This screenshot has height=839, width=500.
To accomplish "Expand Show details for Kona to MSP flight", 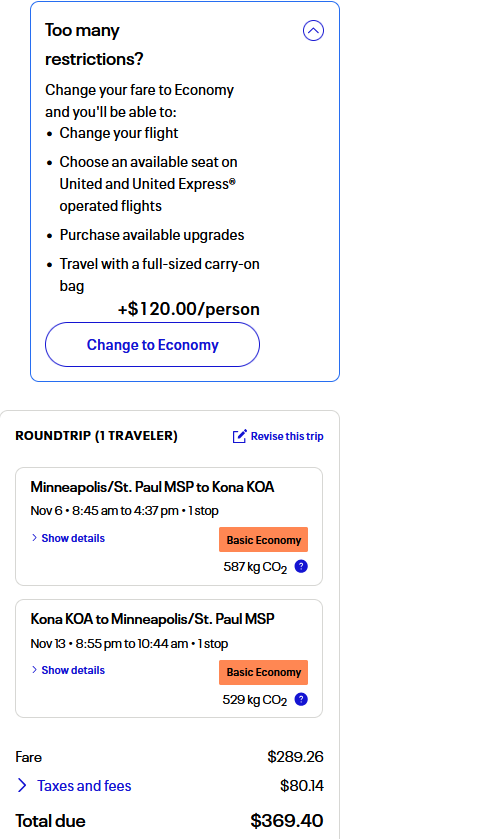I will pos(73,670).
